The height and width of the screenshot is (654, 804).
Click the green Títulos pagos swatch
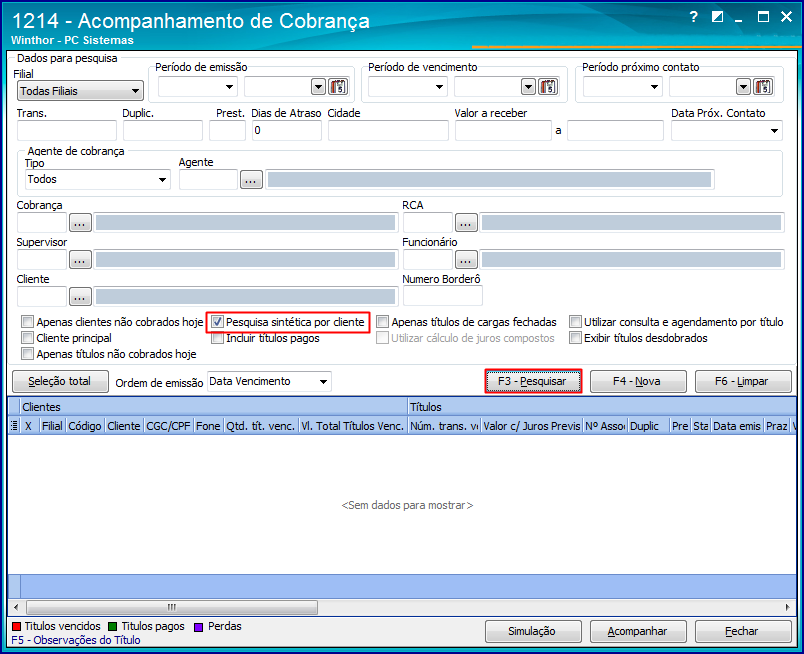(x=113, y=626)
